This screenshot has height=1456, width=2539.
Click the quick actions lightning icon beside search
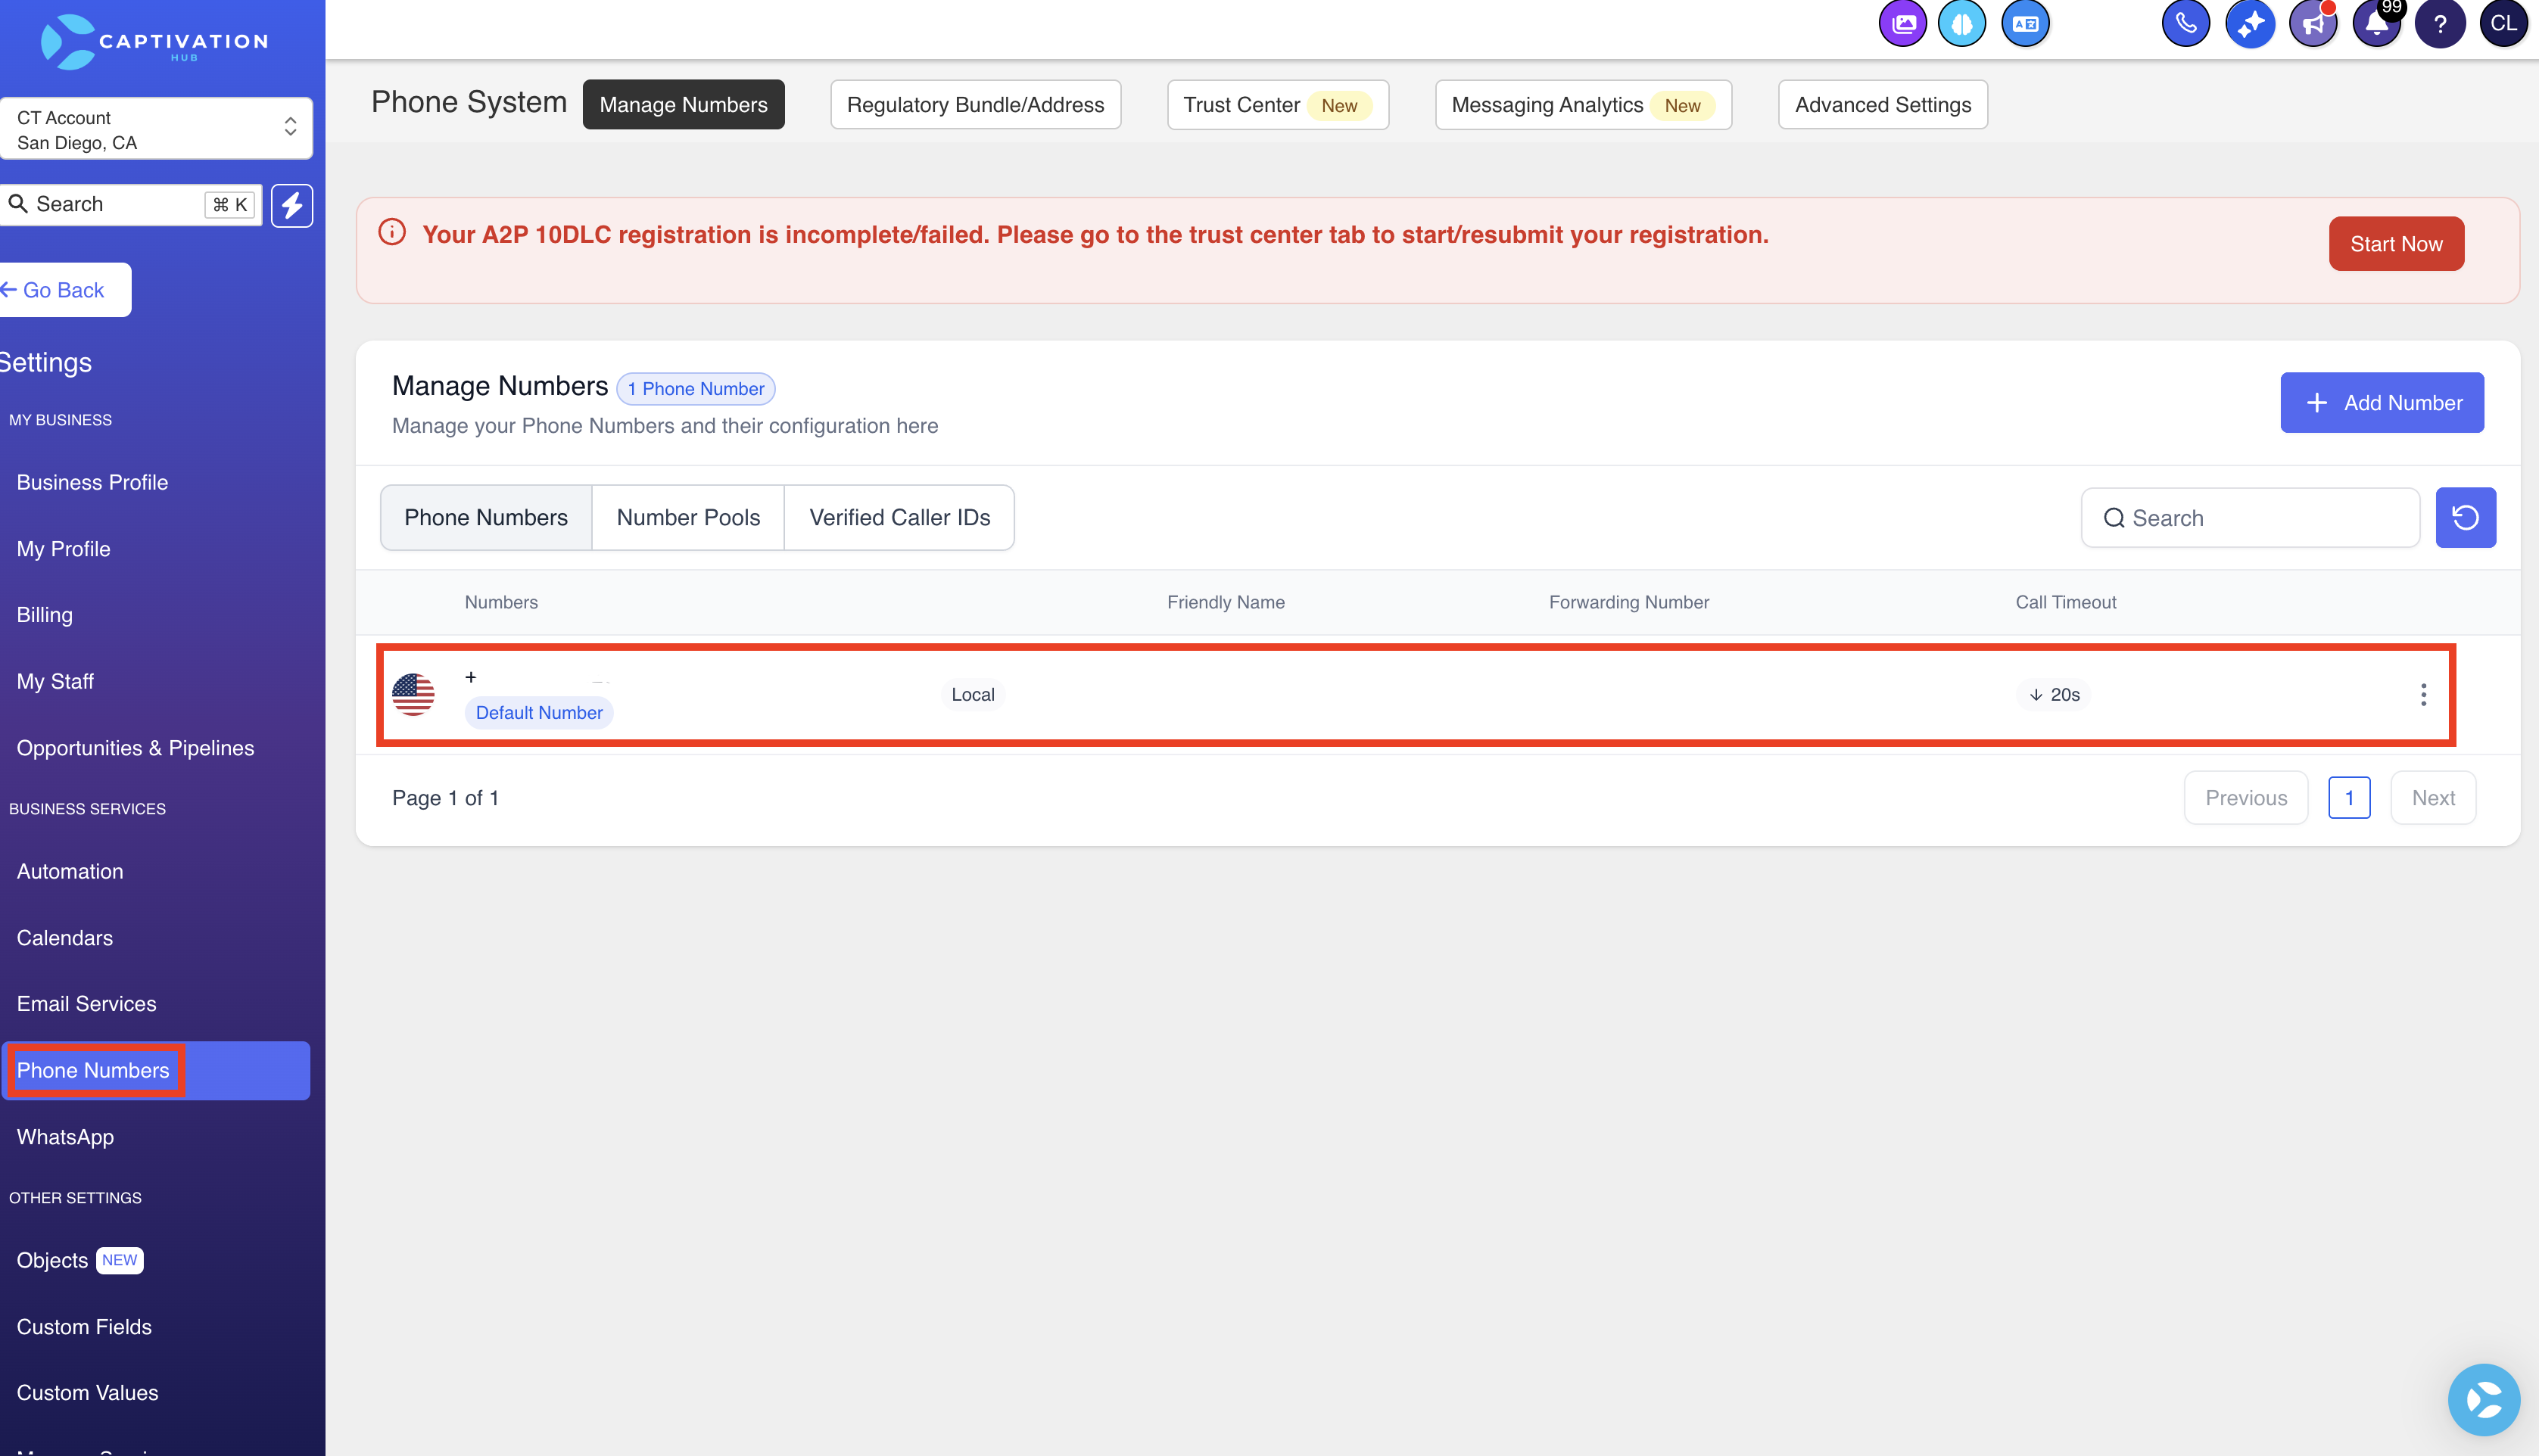pyautogui.click(x=291, y=205)
